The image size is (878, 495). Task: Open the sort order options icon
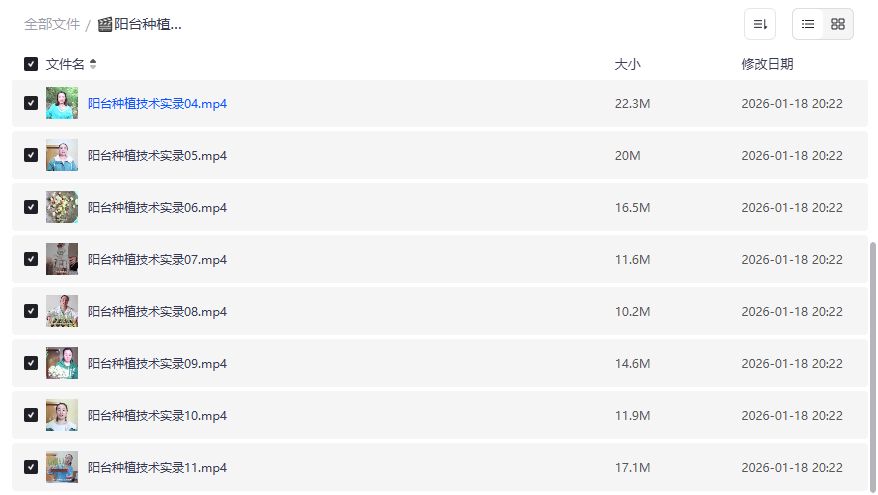(760, 24)
